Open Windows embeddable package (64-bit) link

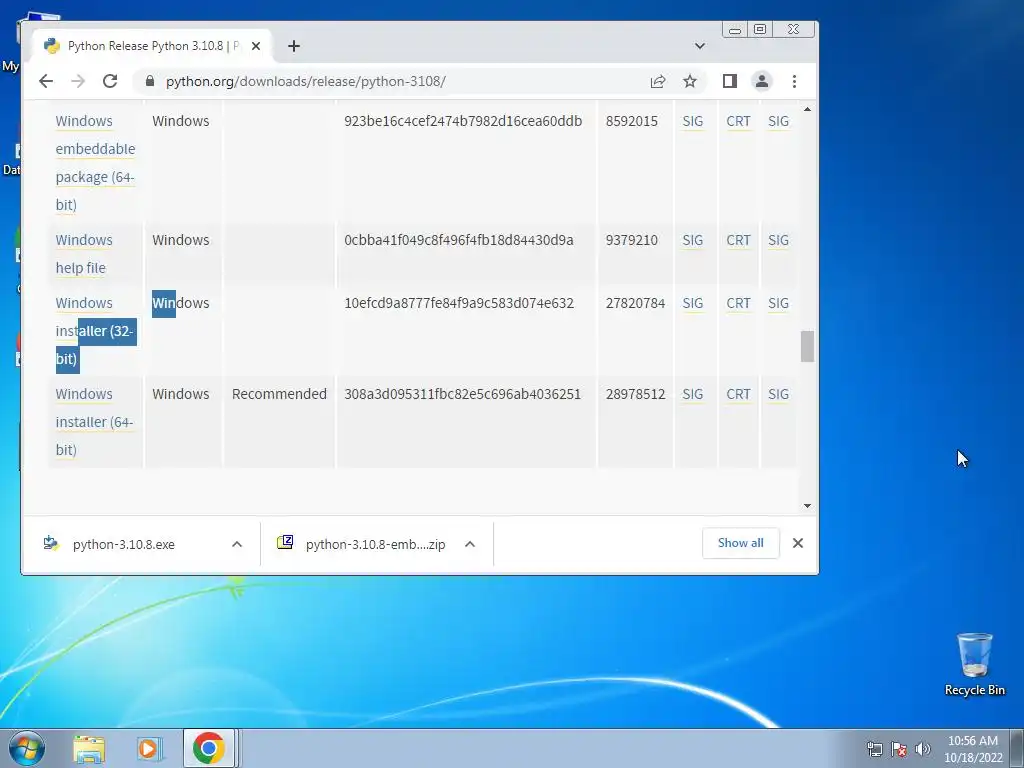tap(95, 163)
